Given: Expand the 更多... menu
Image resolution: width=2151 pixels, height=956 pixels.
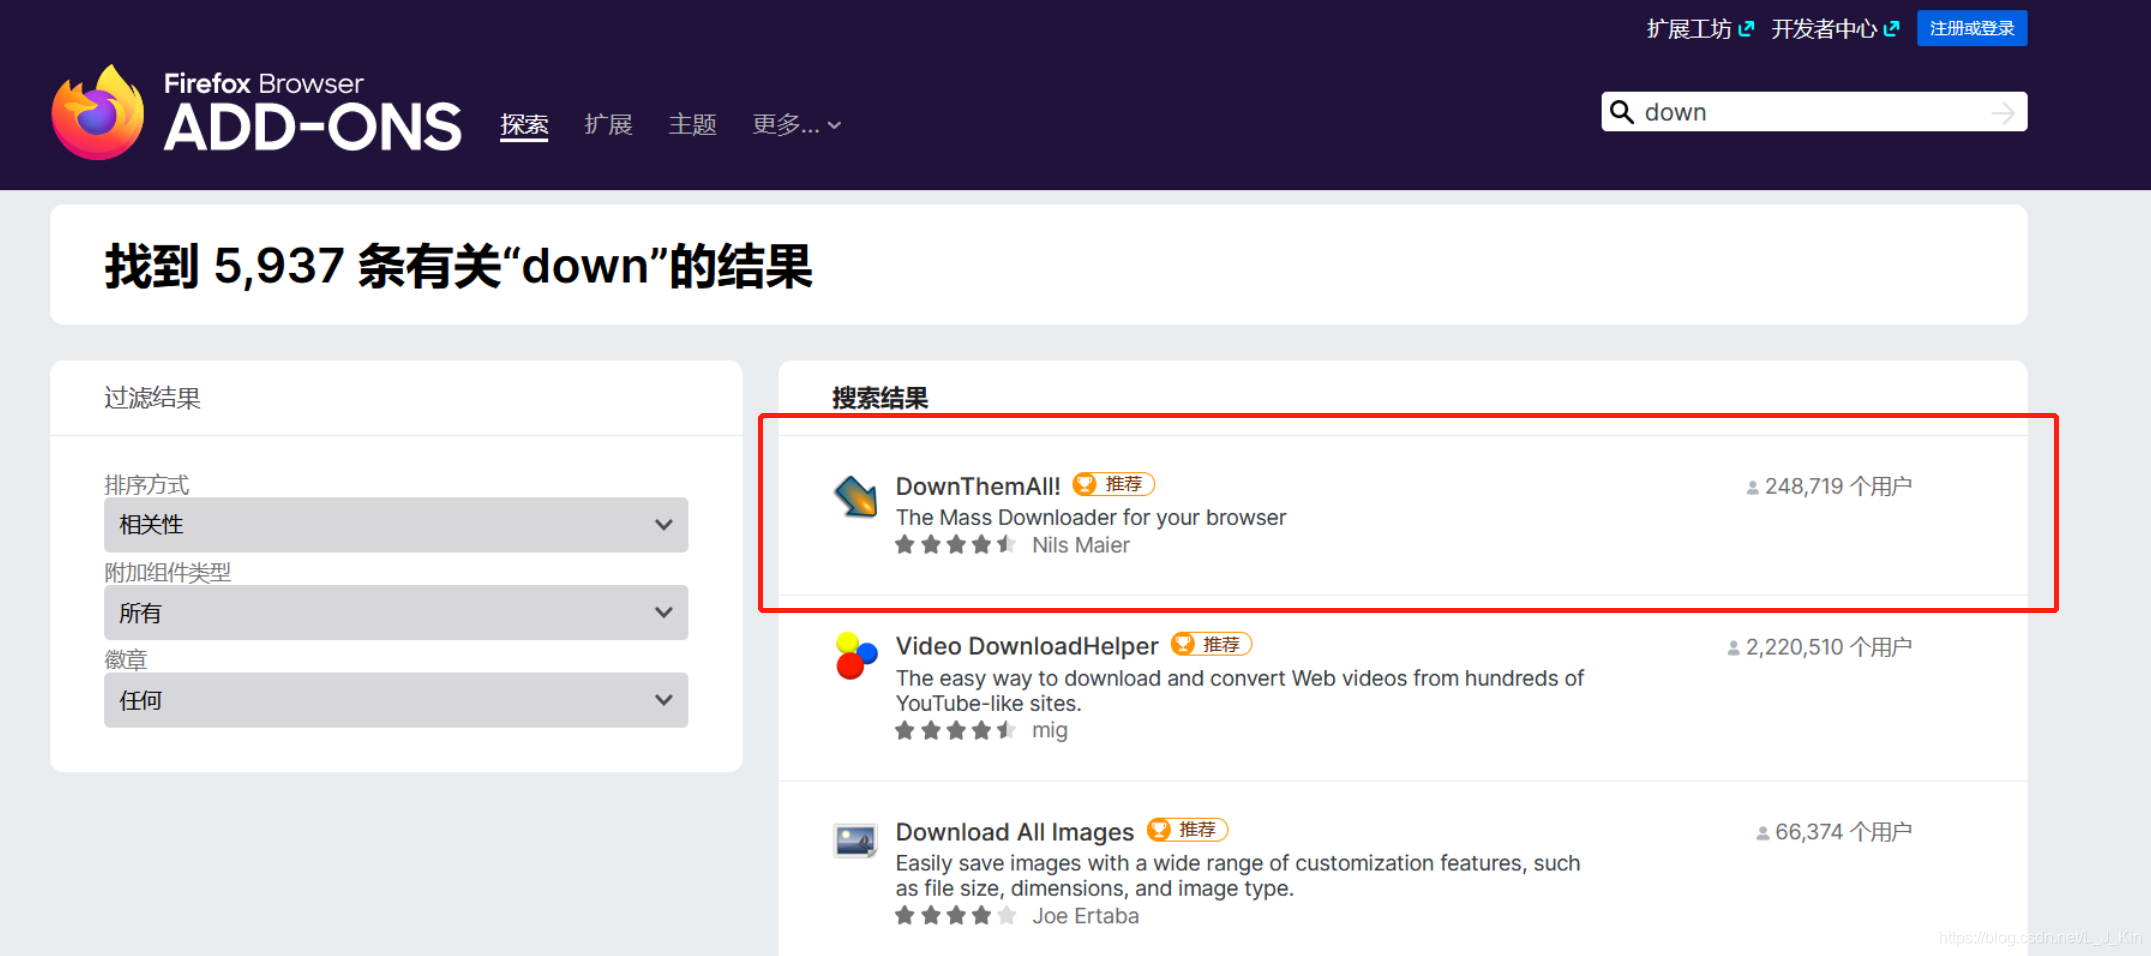Looking at the screenshot, I should pos(796,125).
